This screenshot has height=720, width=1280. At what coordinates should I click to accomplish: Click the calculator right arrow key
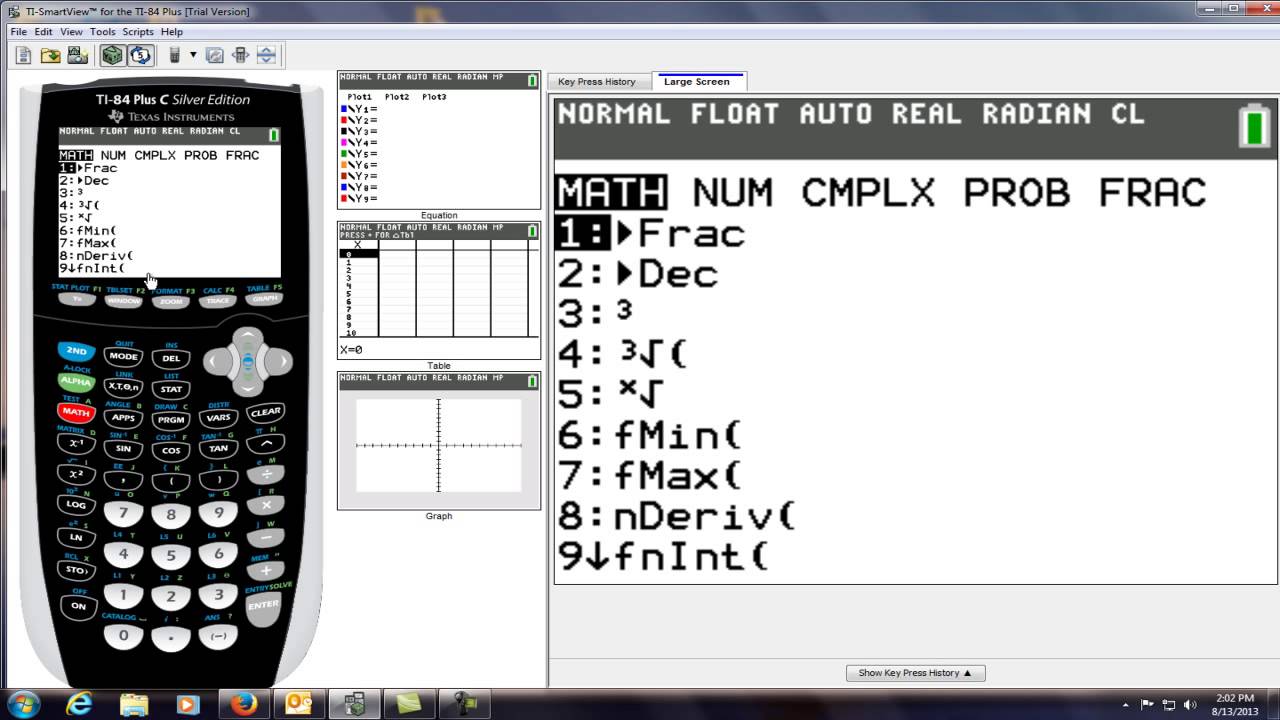point(279,361)
